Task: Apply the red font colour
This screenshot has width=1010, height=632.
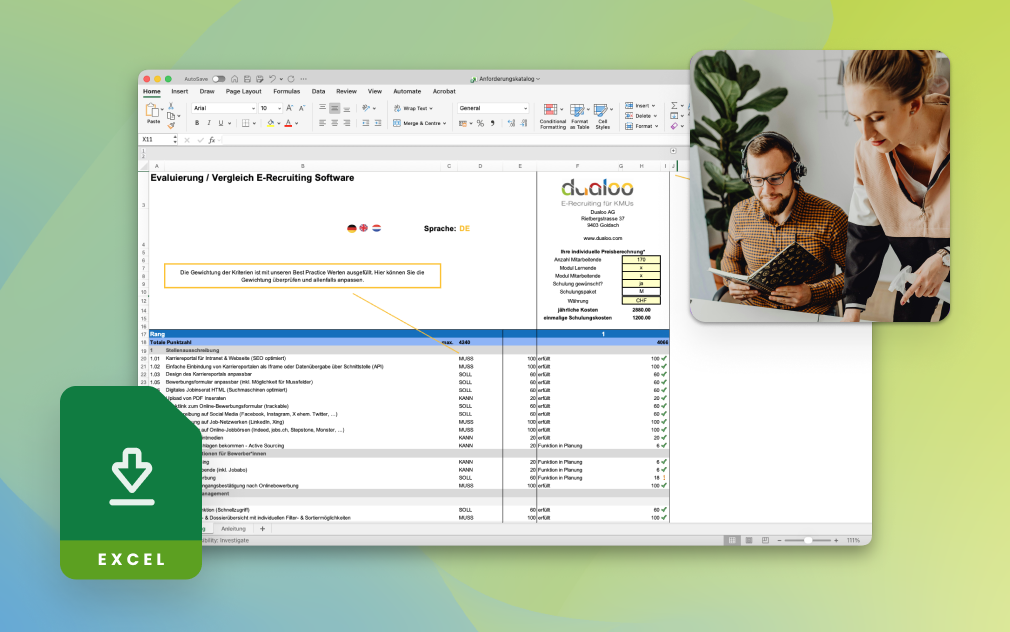Action: [288, 123]
